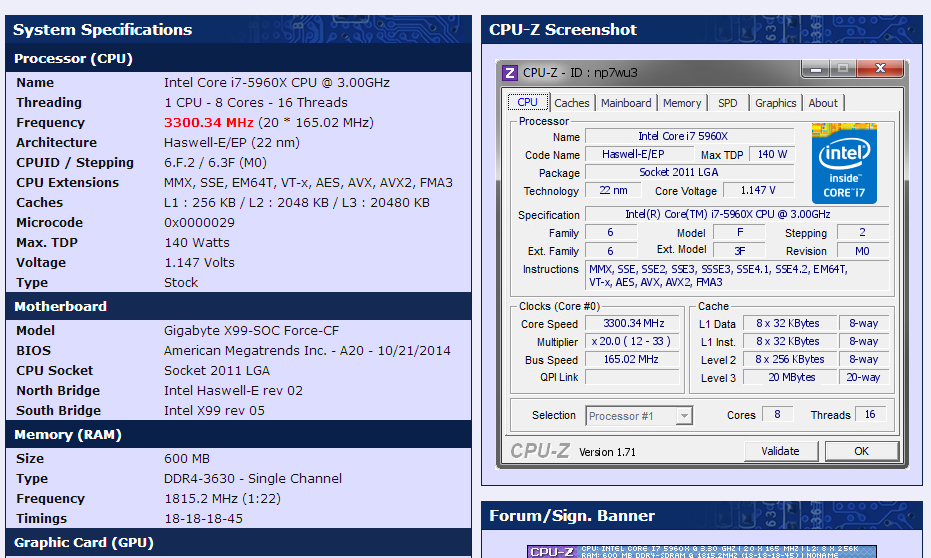Open the Processor #1 selection dropdown
Viewport: 931px width, 558px height.
[x=684, y=416]
